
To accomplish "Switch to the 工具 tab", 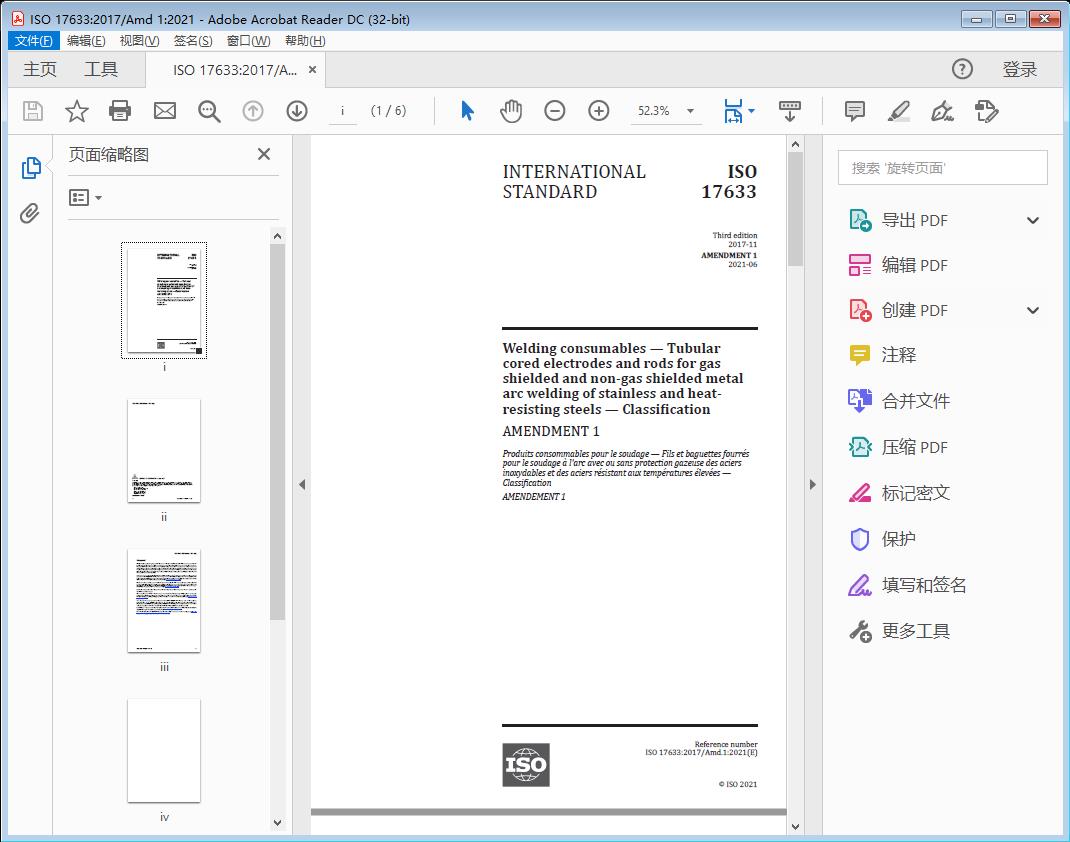I will (x=101, y=69).
